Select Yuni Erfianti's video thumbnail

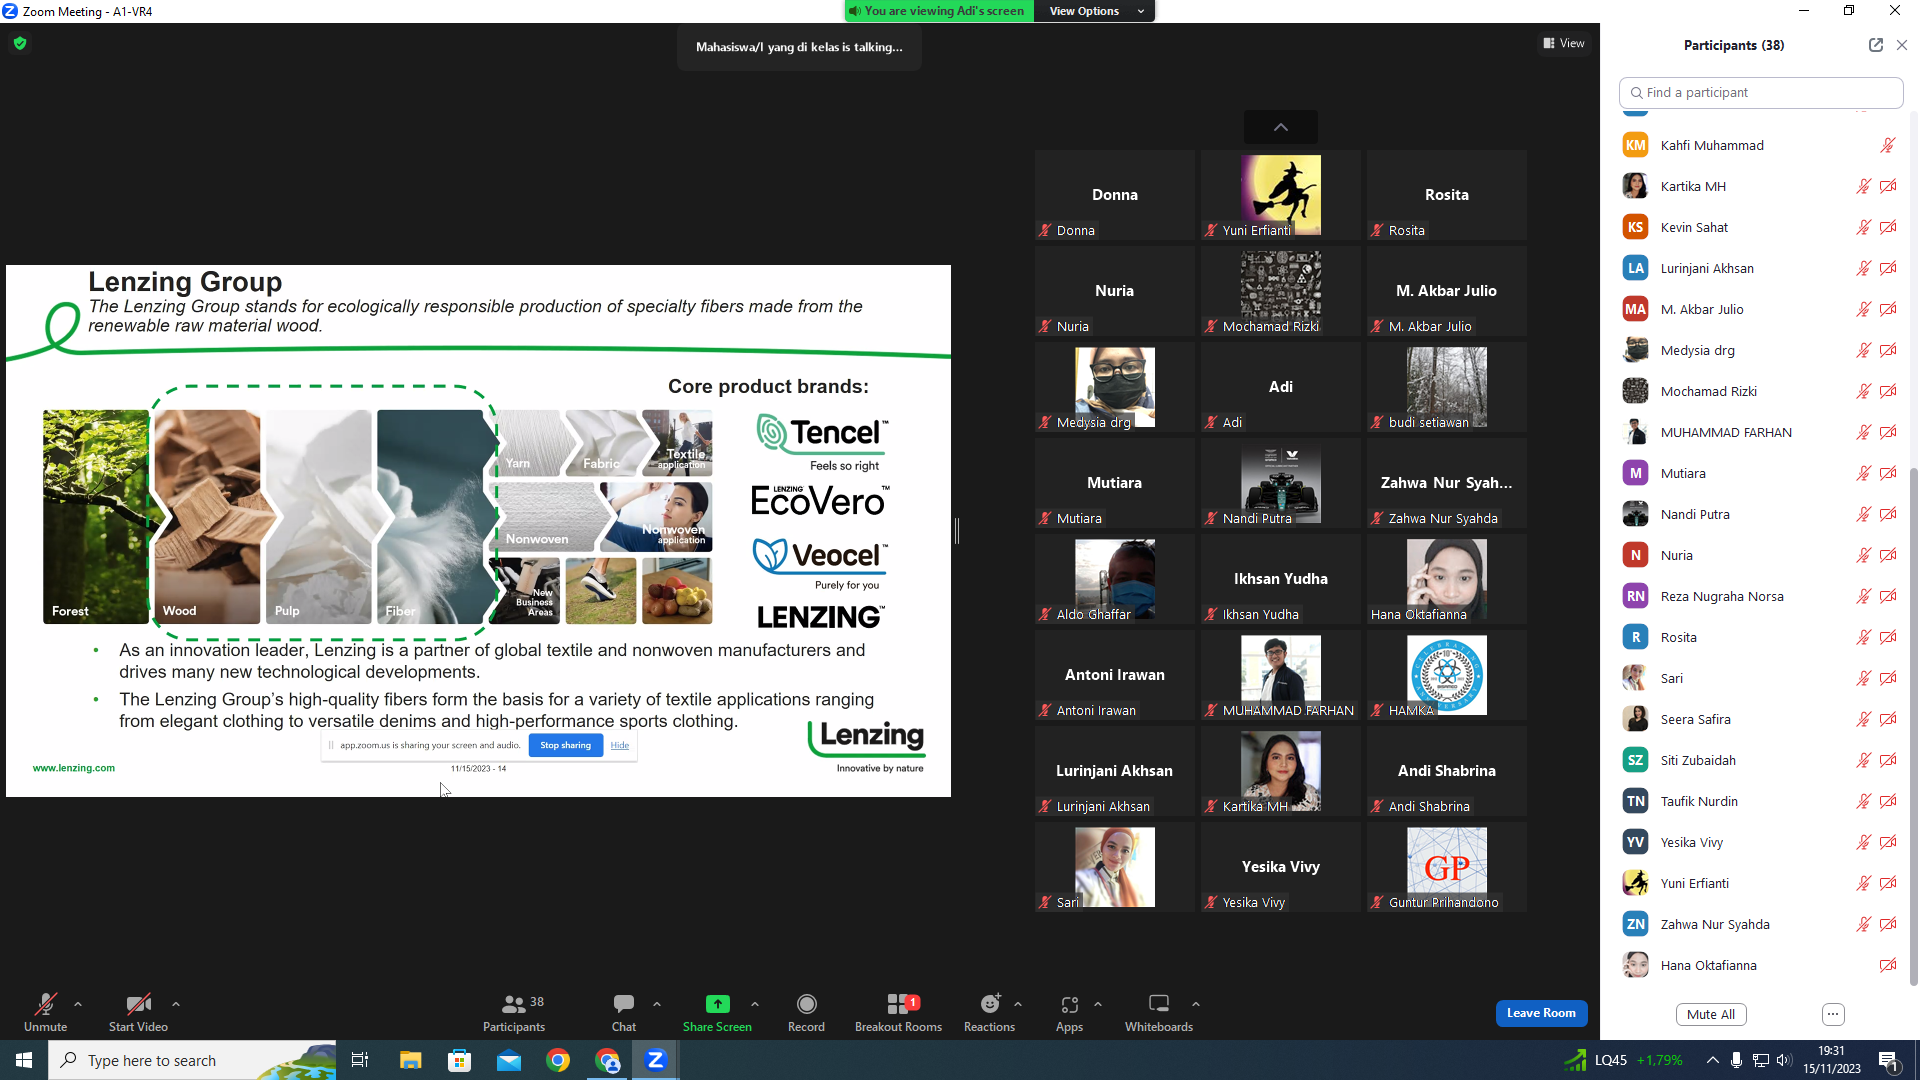(x=1280, y=195)
